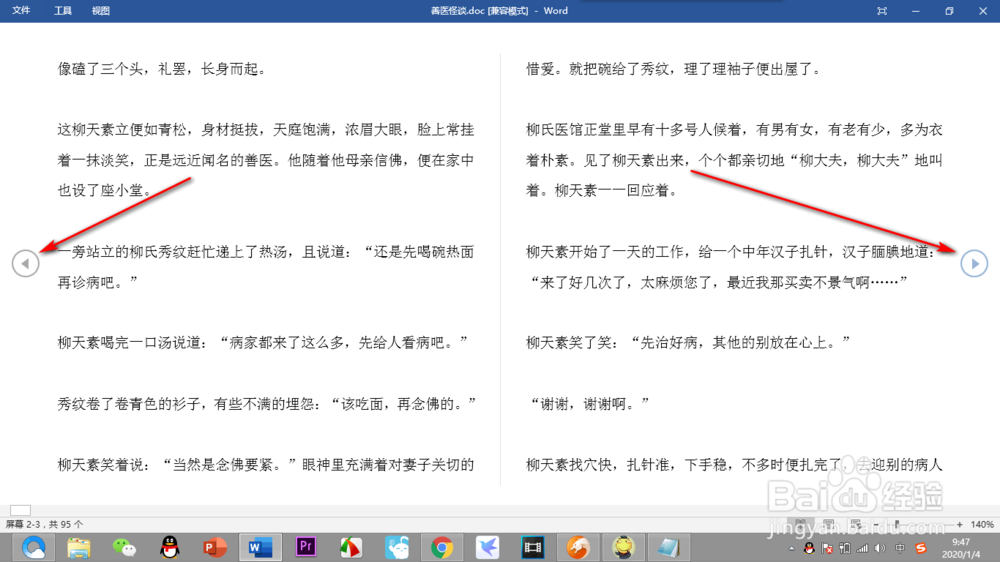
Task: Switch to read mode view icon
Action: 800,524
